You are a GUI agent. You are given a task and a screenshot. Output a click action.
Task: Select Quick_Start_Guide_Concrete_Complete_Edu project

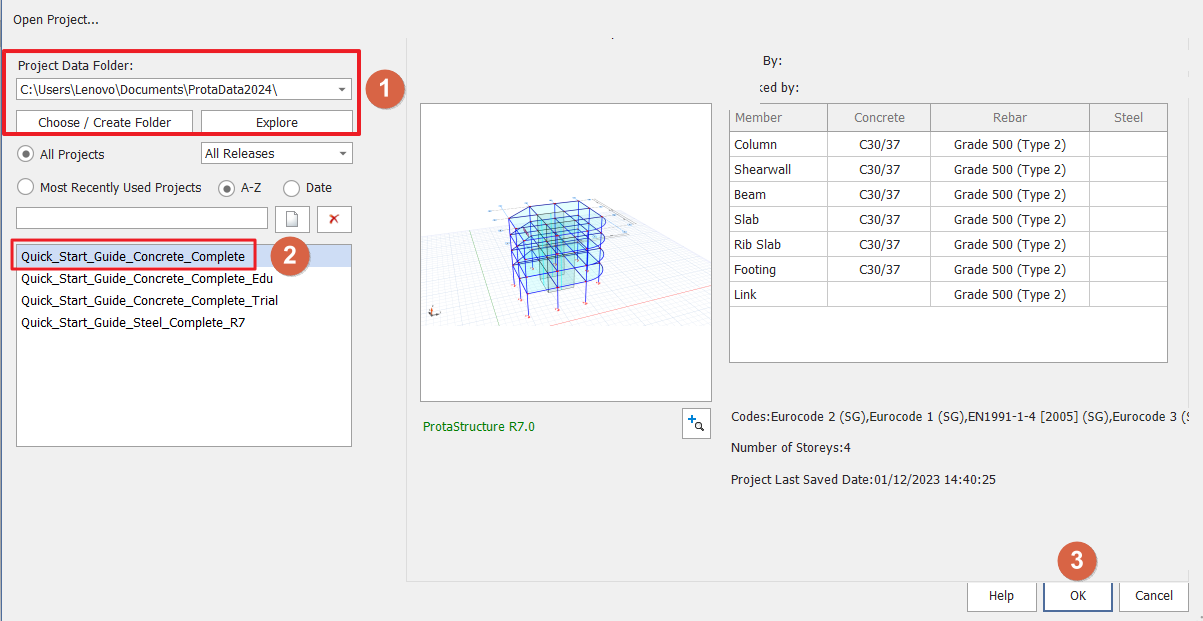pyautogui.click(x=147, y=279)
